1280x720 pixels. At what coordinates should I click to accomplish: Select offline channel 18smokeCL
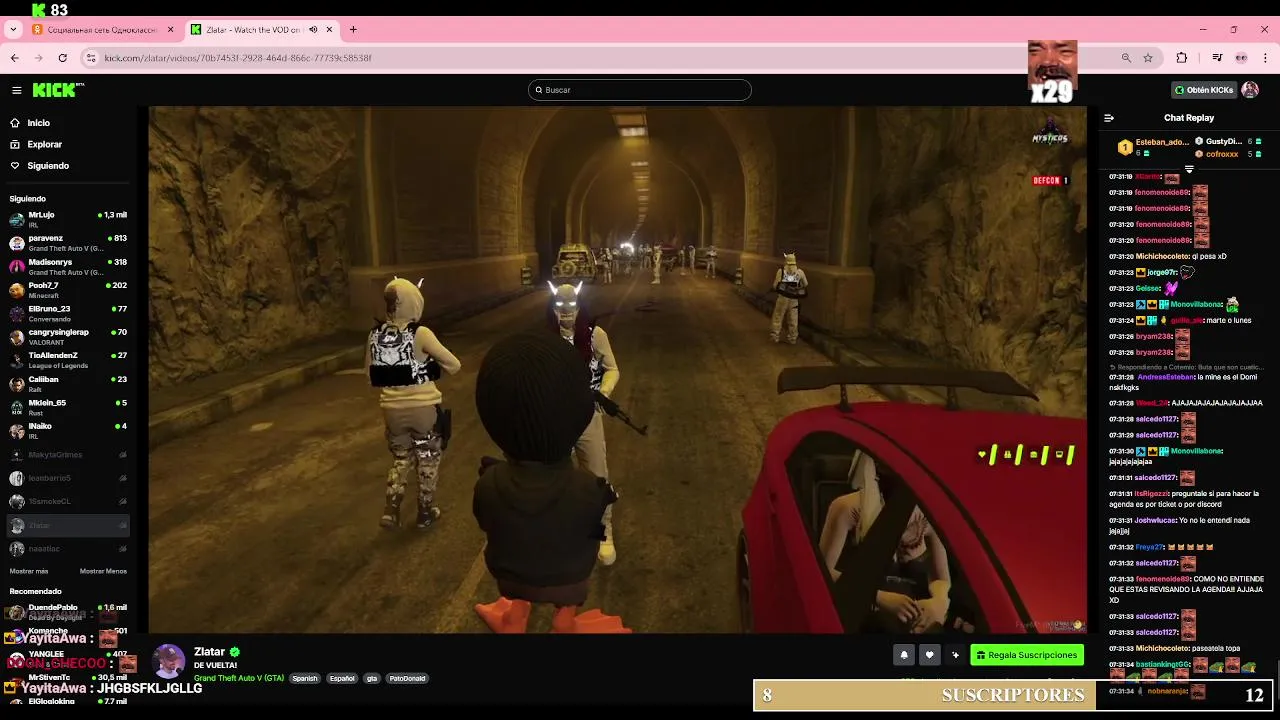68,502
